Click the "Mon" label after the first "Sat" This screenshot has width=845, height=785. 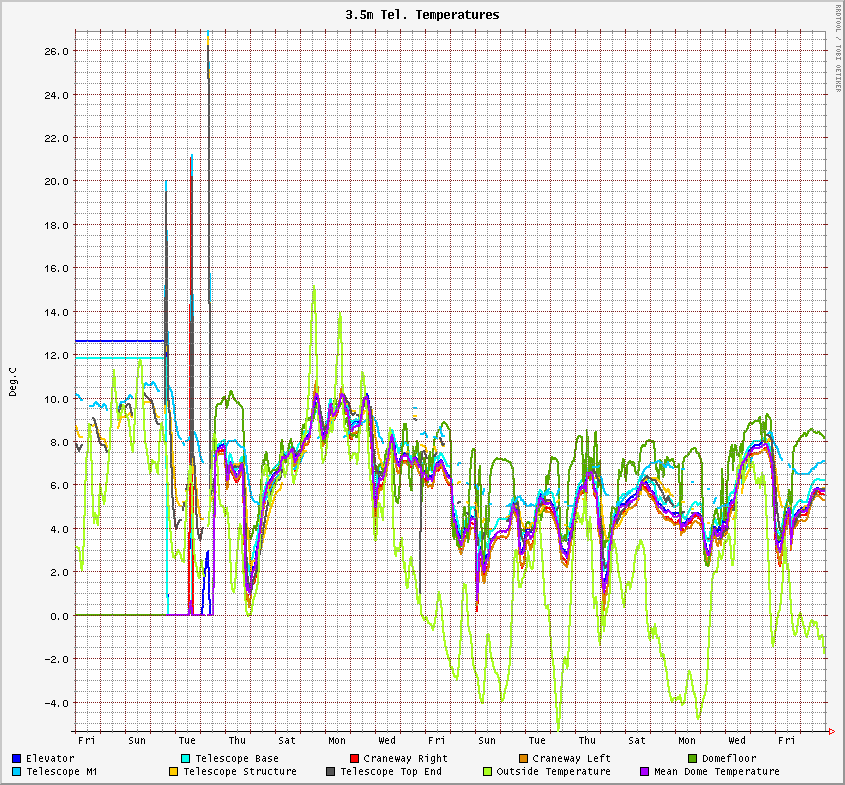[x=337, y=740]
